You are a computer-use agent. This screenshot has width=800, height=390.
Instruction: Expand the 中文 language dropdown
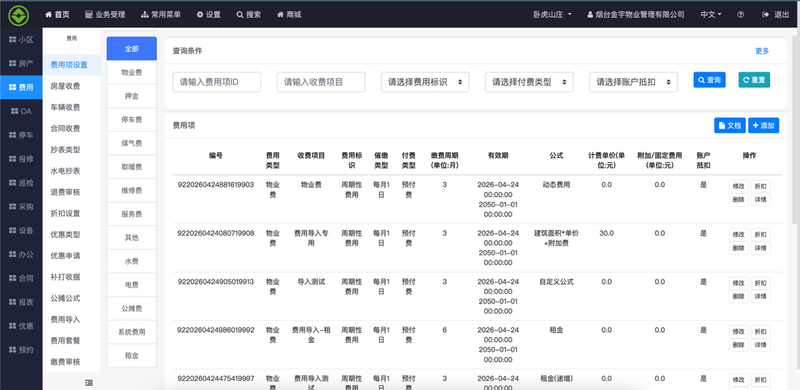pyautogui.click(x=711, y=15)
